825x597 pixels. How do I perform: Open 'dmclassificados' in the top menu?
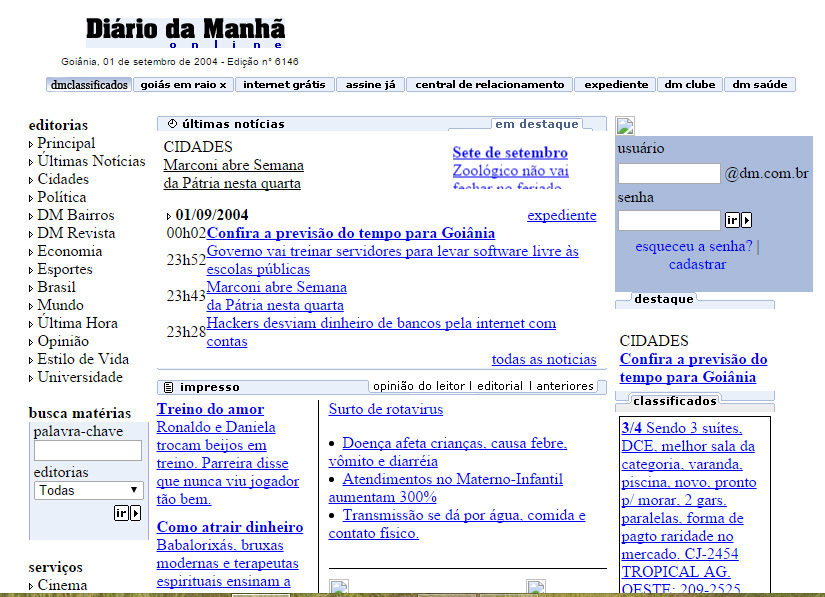(89, 85)
